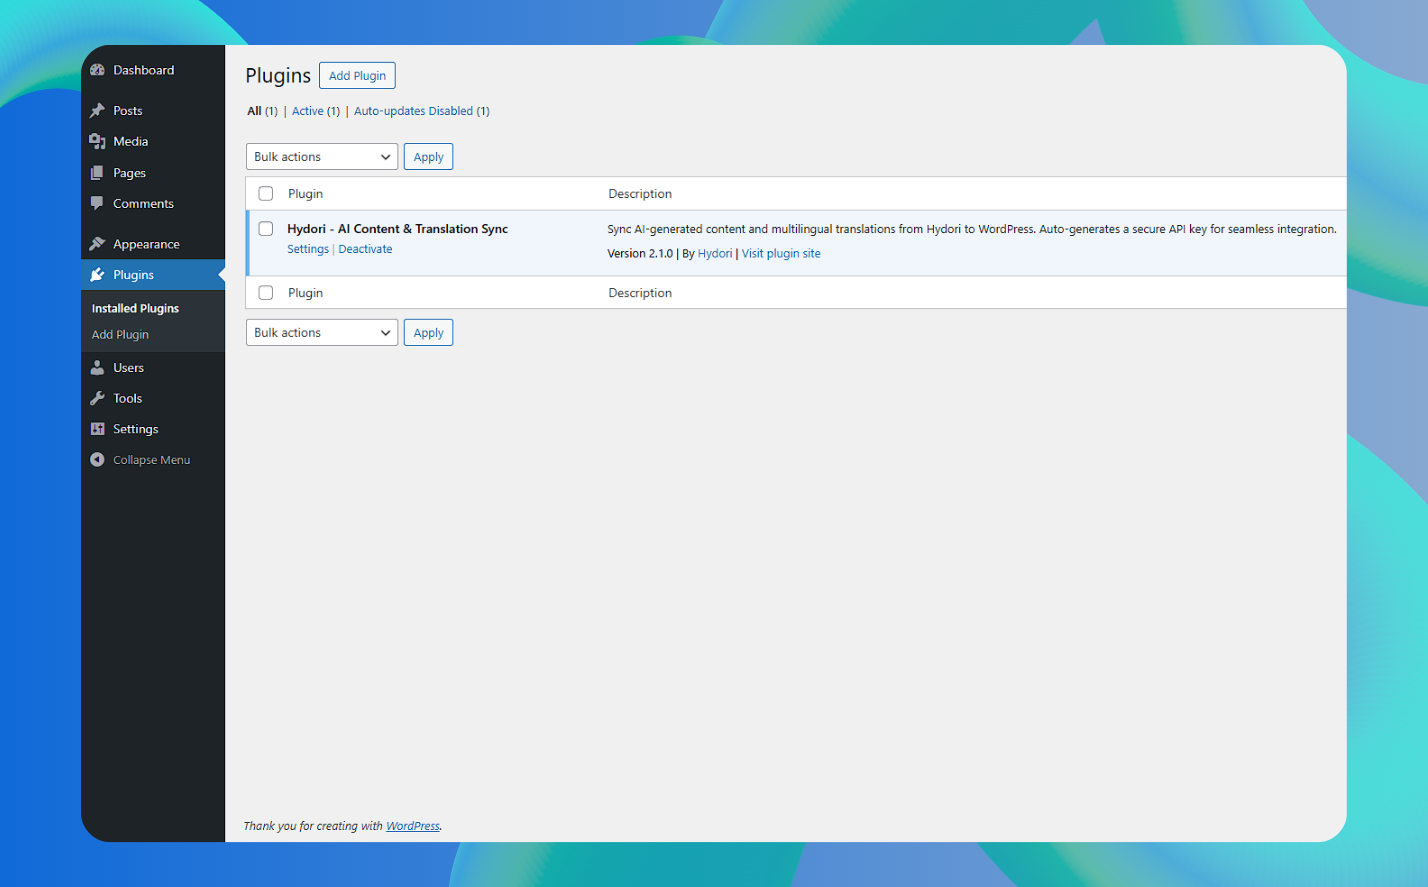Click the bottom Apply button
The image size is (1428, 887).
click(428, 333)
